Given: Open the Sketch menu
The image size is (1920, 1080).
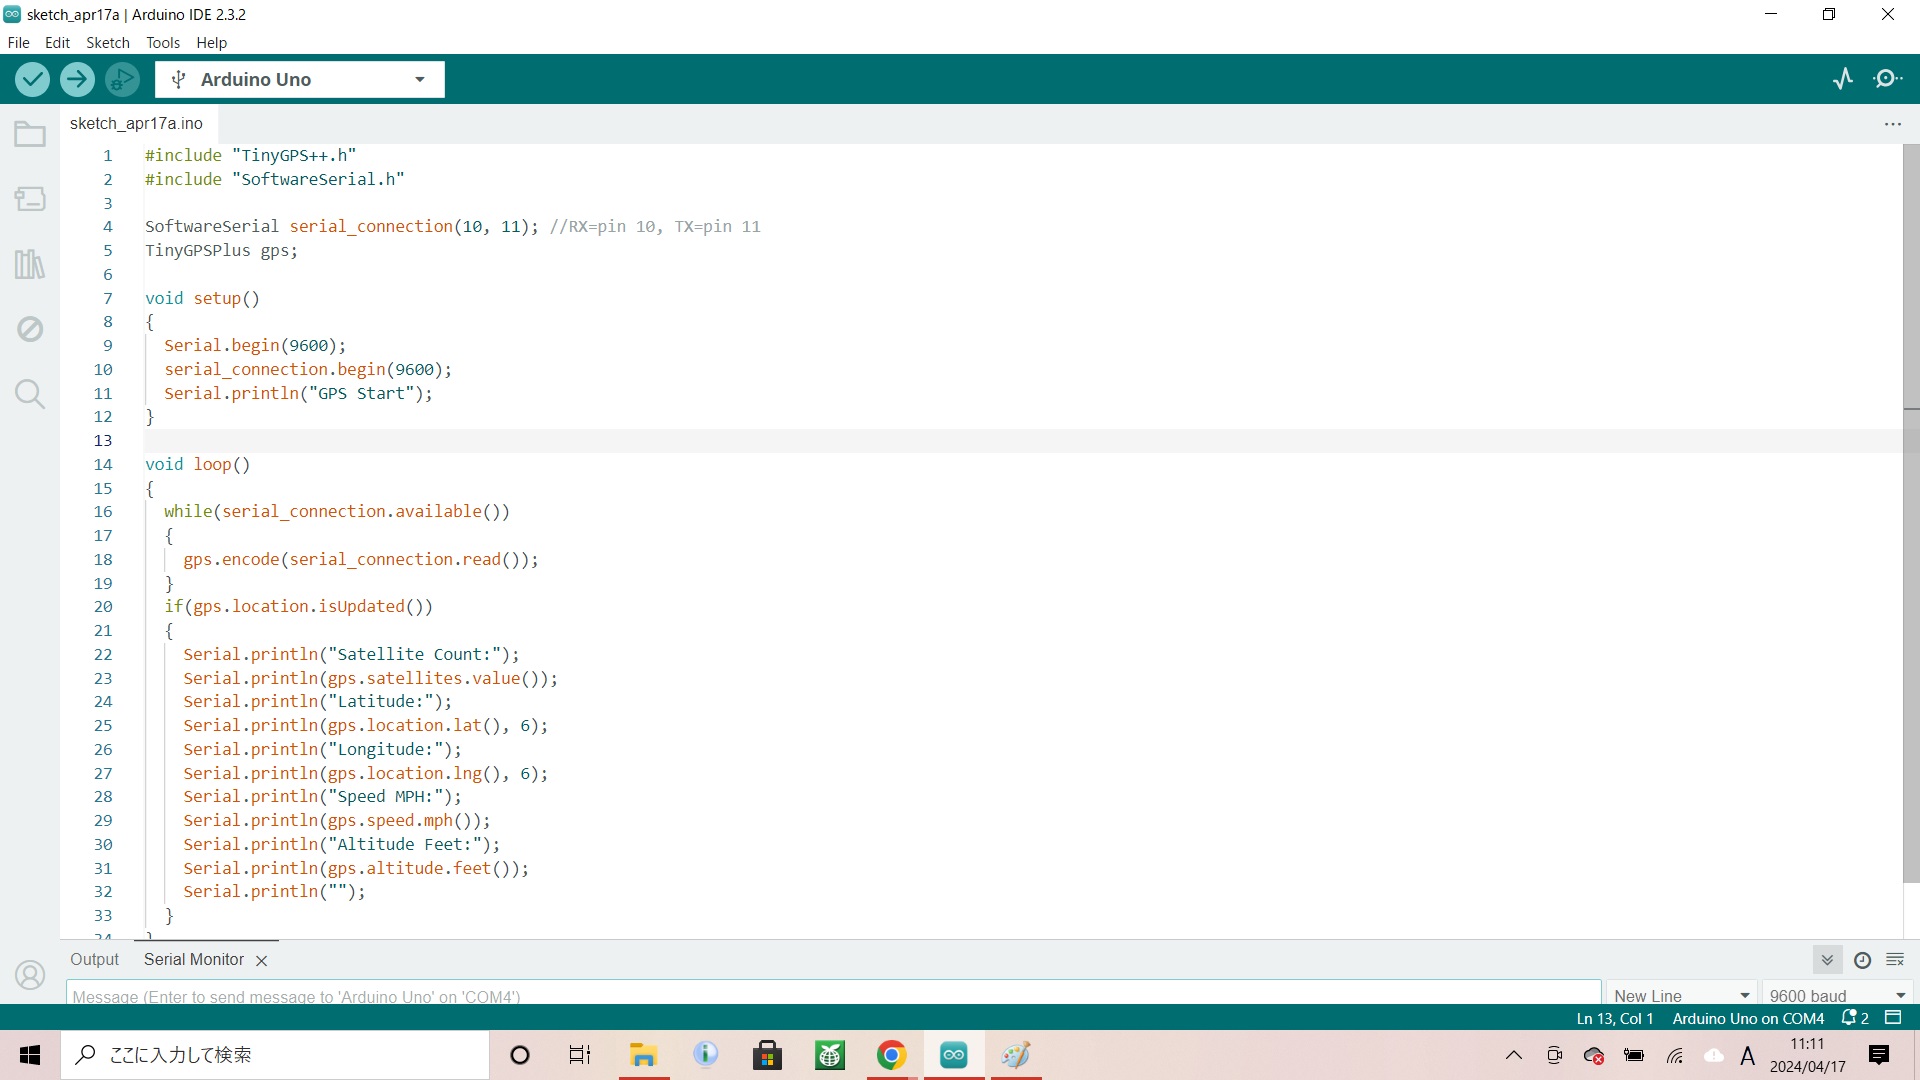Looking at the screenshot, I should 108,43.
